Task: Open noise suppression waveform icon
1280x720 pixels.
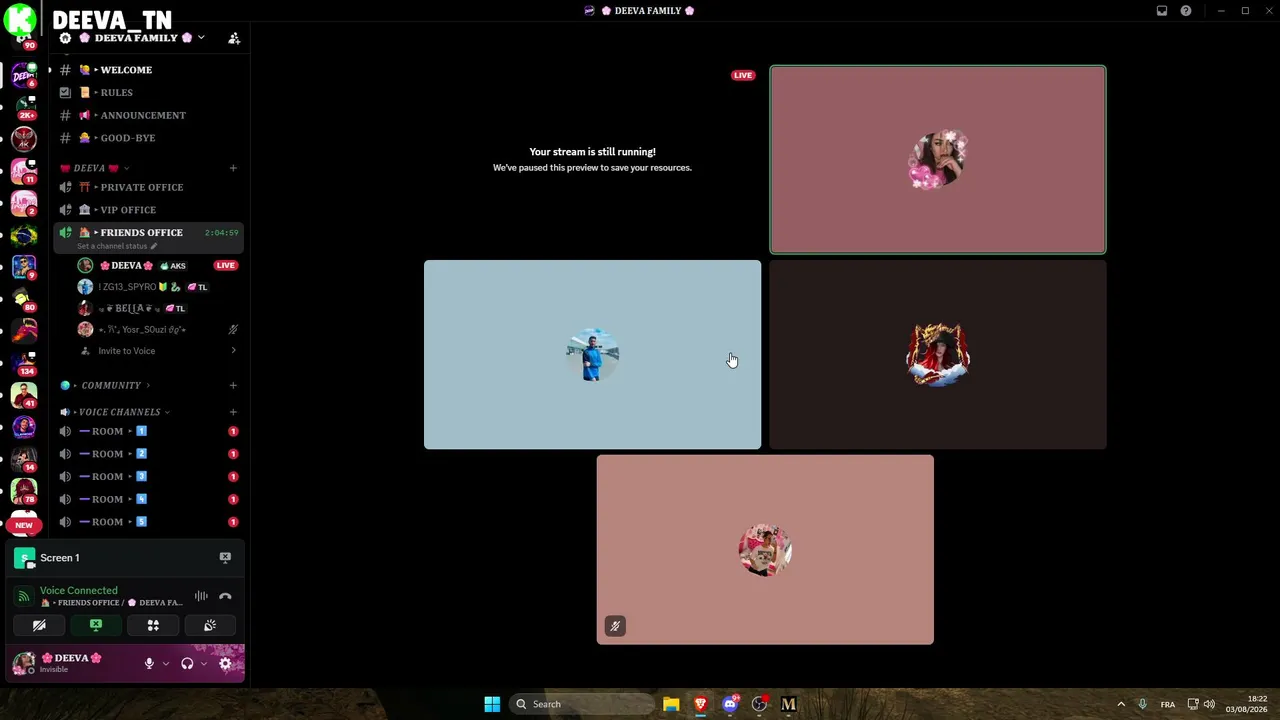Action: 201,597
